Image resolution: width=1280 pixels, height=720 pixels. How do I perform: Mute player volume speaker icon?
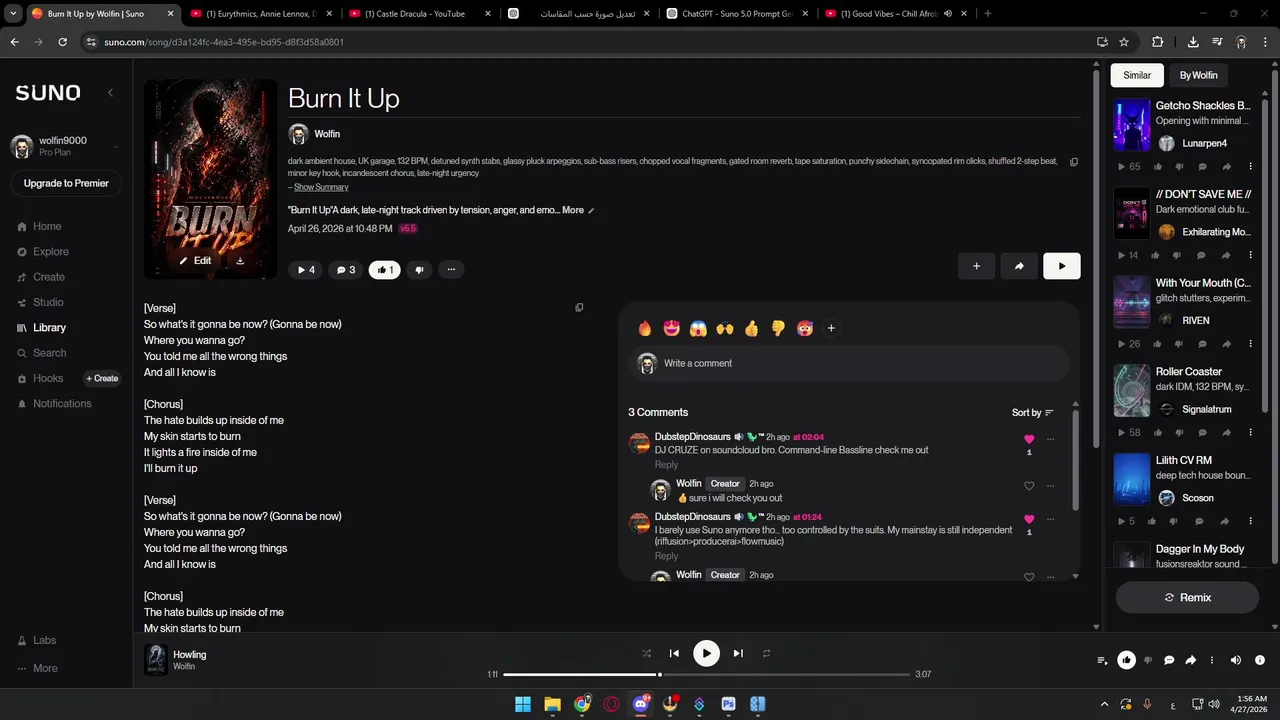click(1235, 660)
